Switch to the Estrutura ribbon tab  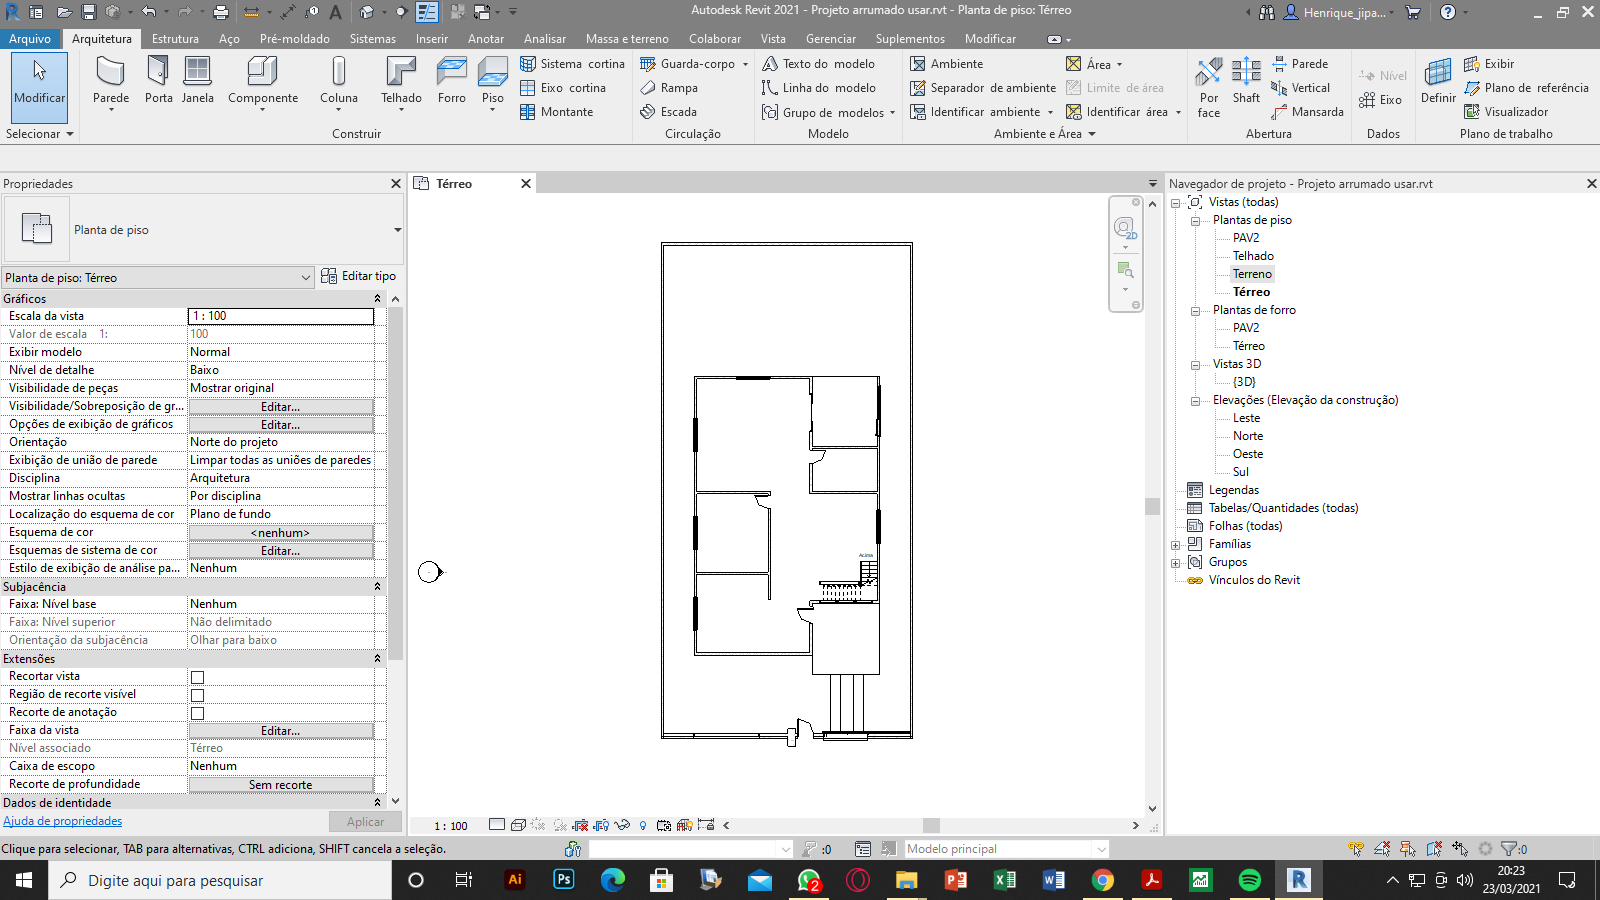[175, 39]
